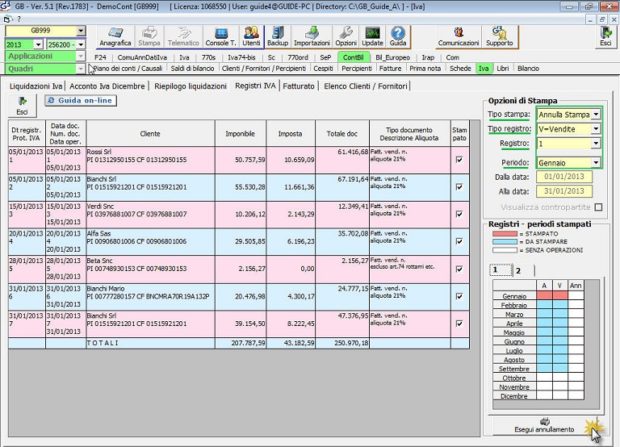Screen dimensions: 620x447
Task: Click the Update toolbar icon
Action: click(x=372, y=37)
